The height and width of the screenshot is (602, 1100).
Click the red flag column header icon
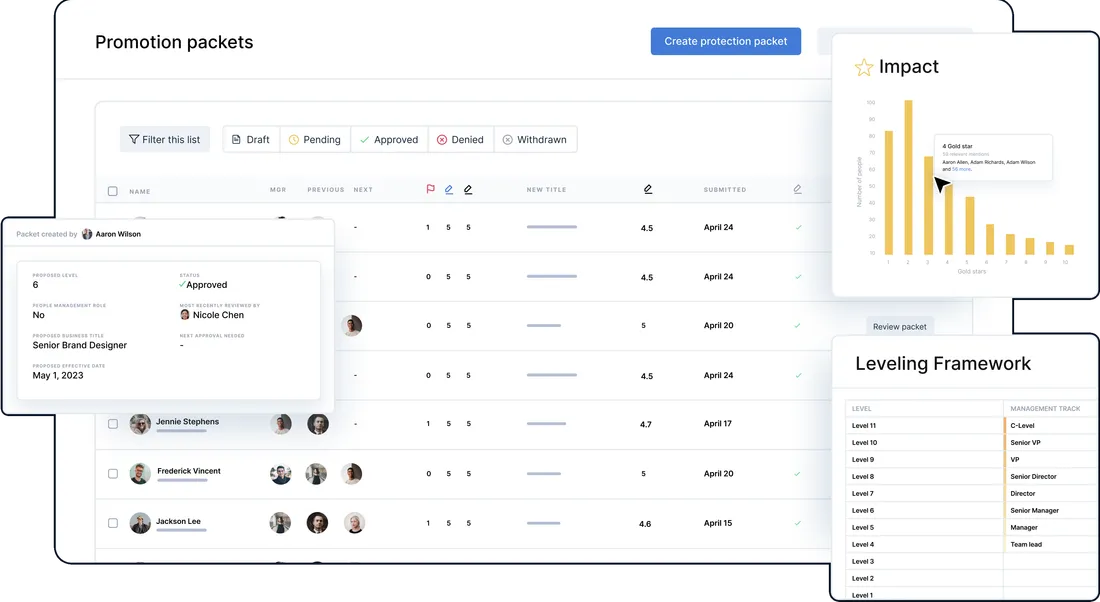[x=430, y=189]
